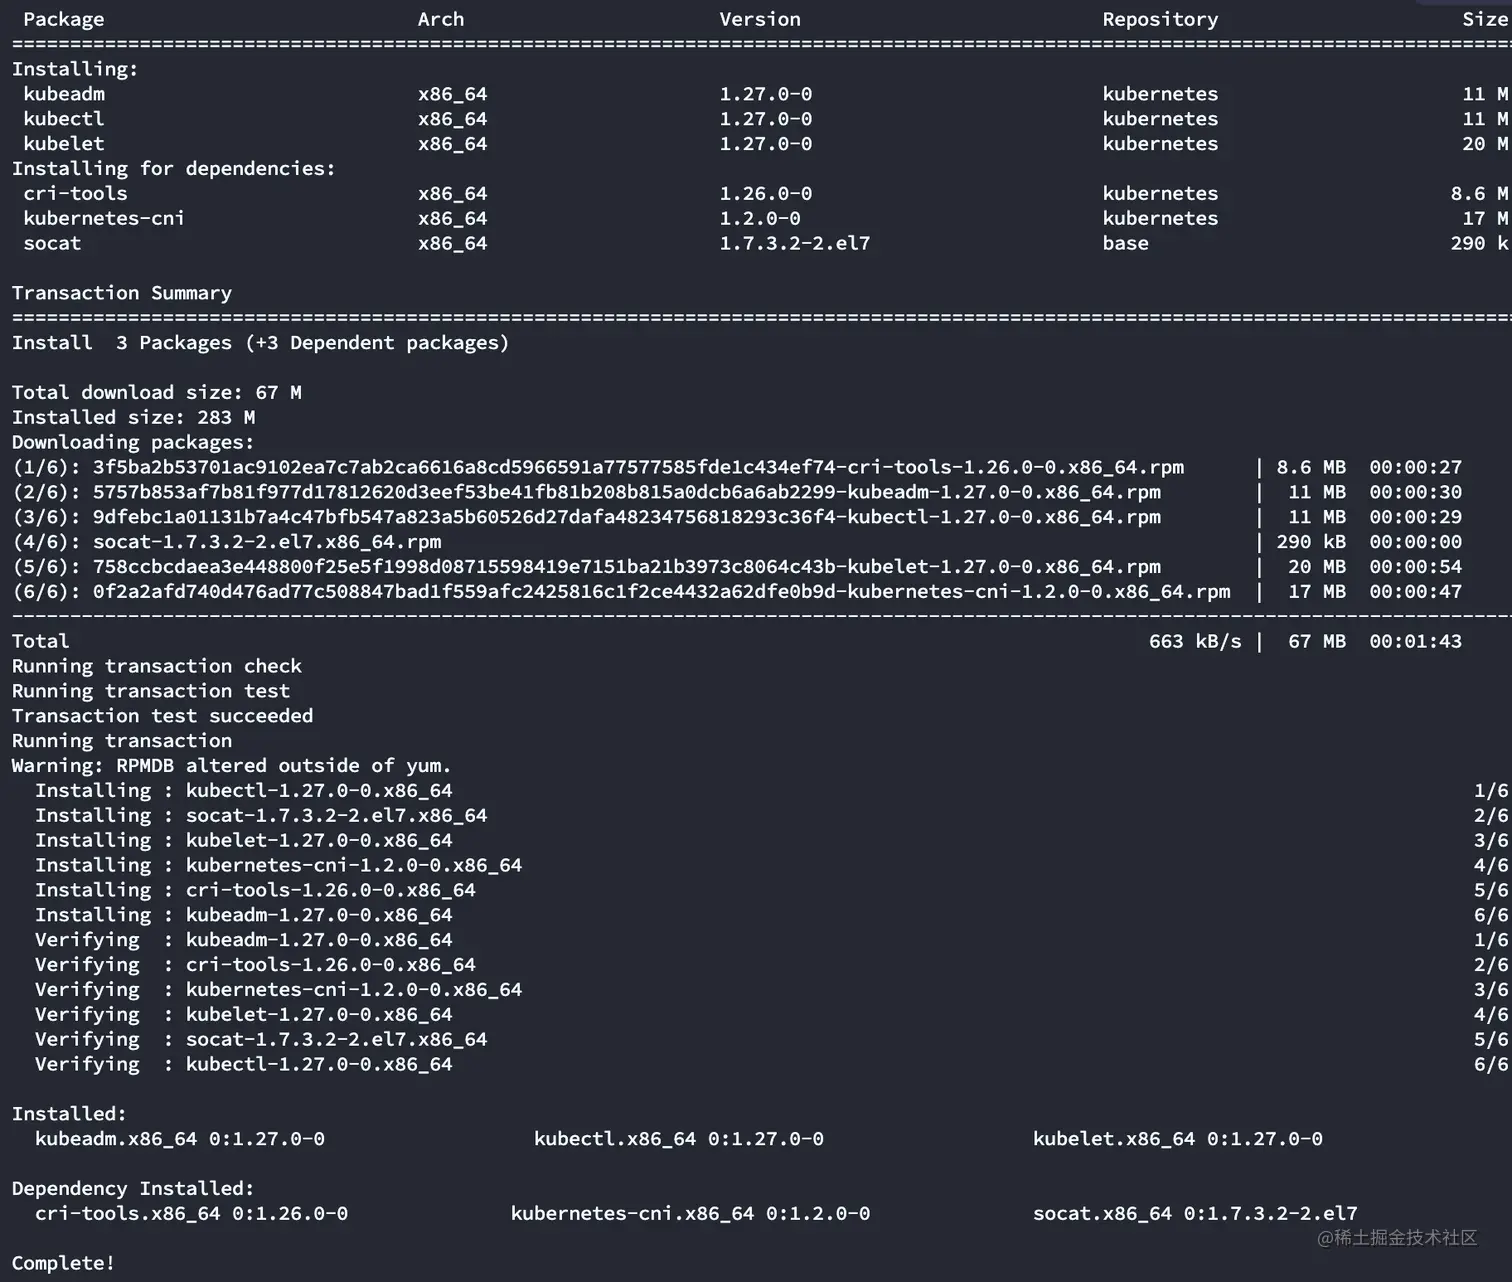Click the (5/6) kubelet rpm download line

click(737, 567)
